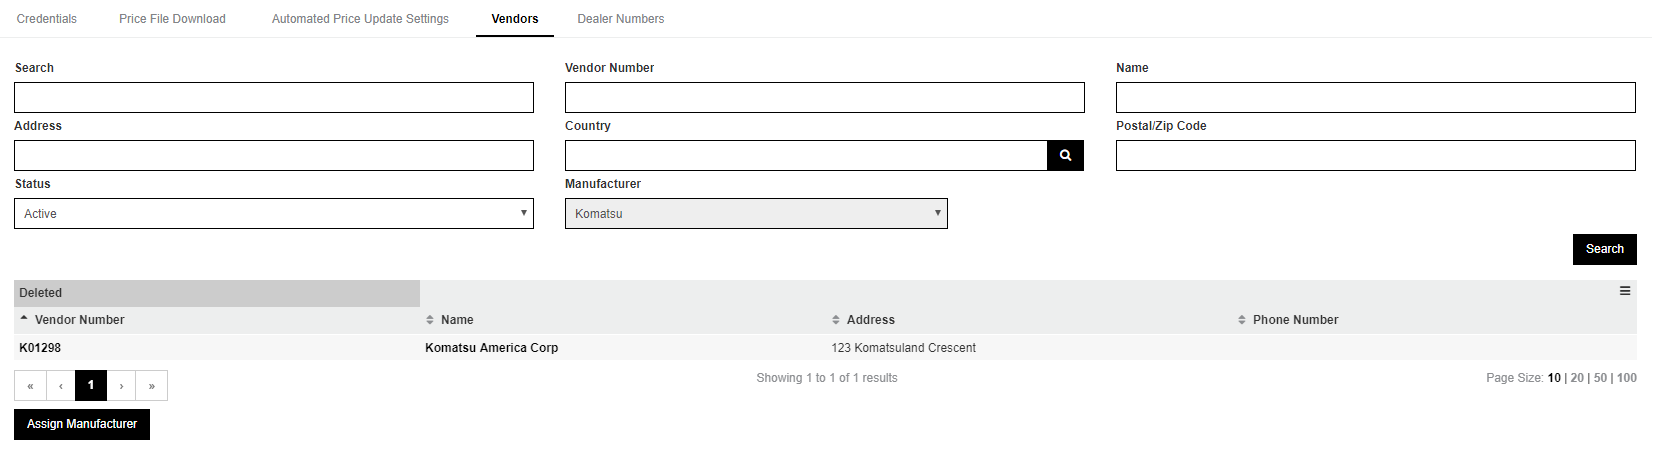Click the Assign Manufacturer button
The height and width of the screenshot is (462, 1657).
[82, 424]
